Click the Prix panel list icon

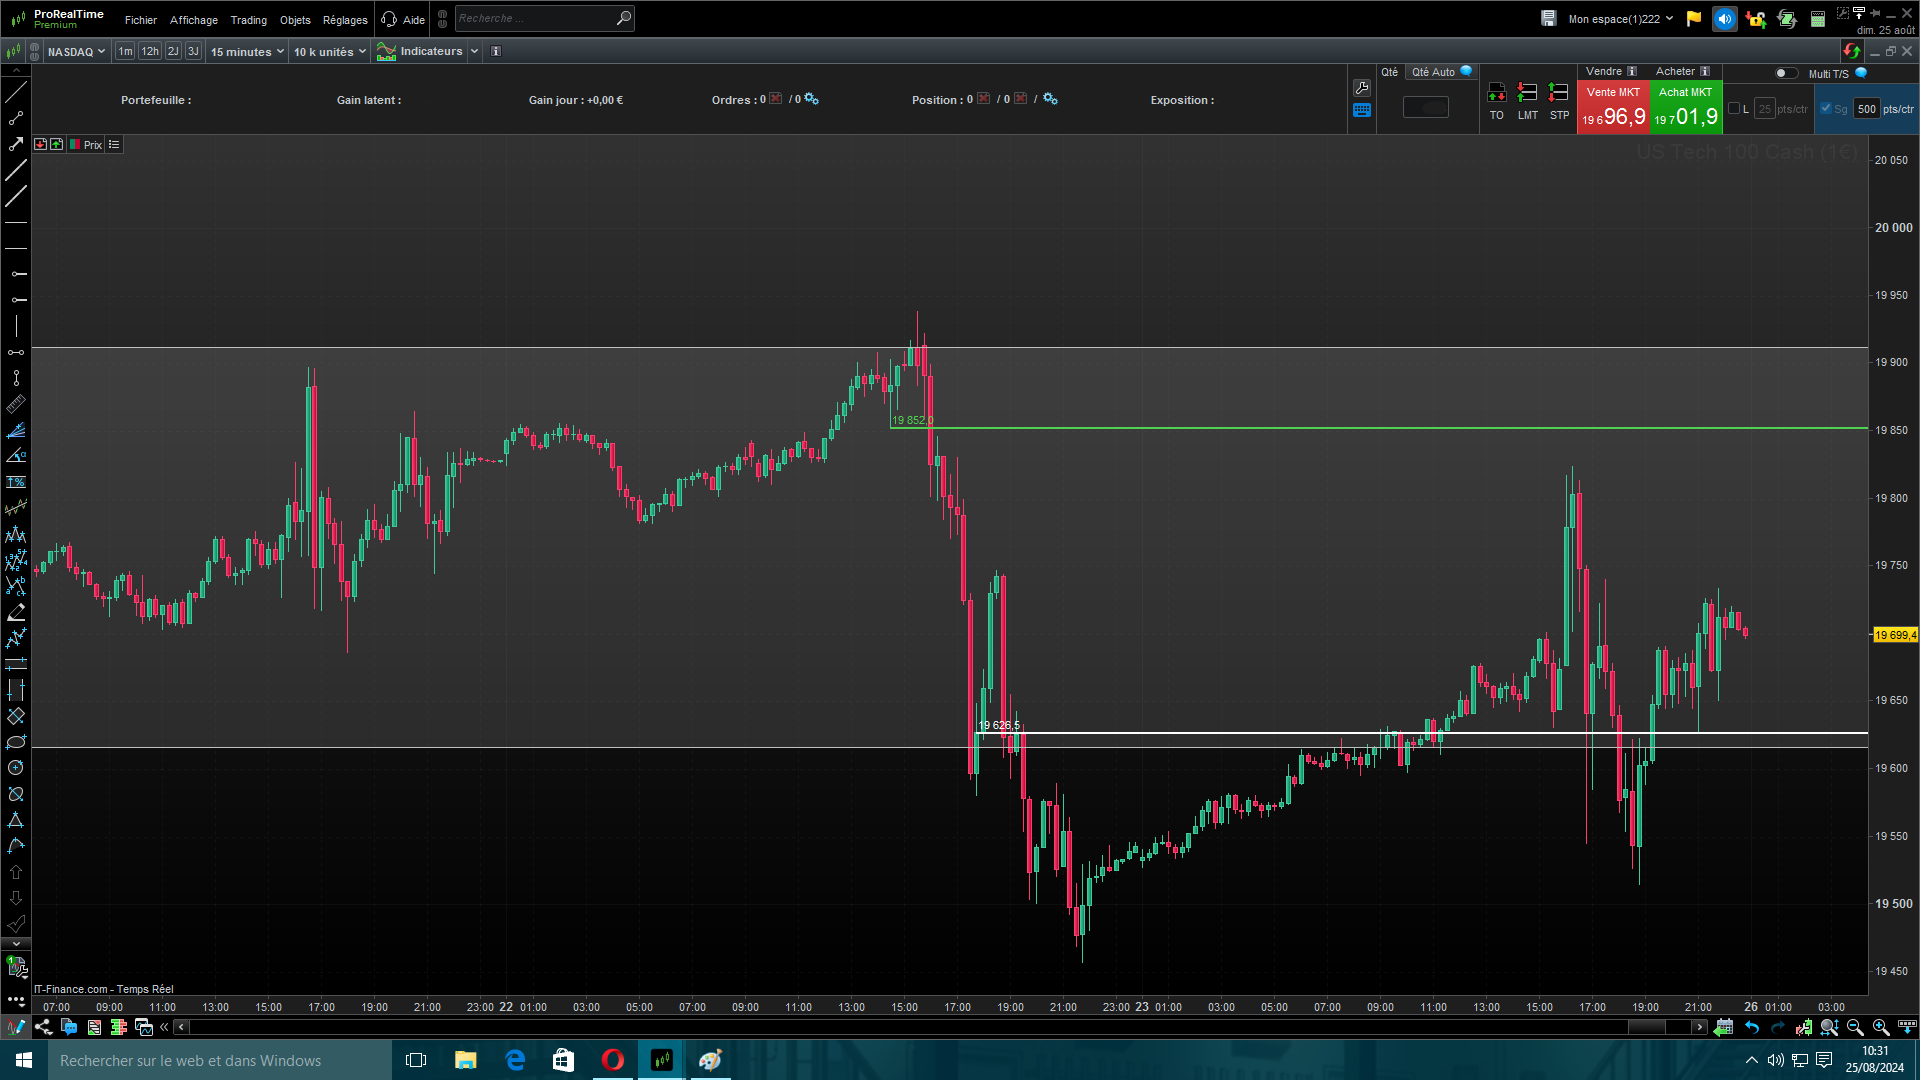pyautogui.click(x=114, y=145)
